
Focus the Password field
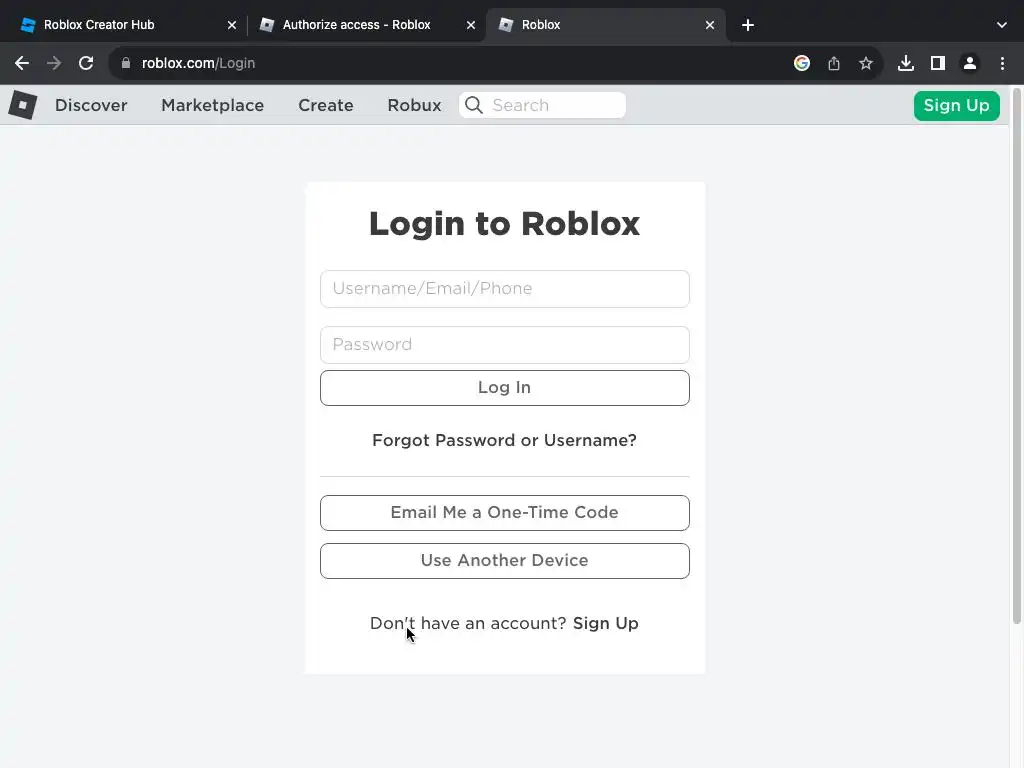(504, 345)
